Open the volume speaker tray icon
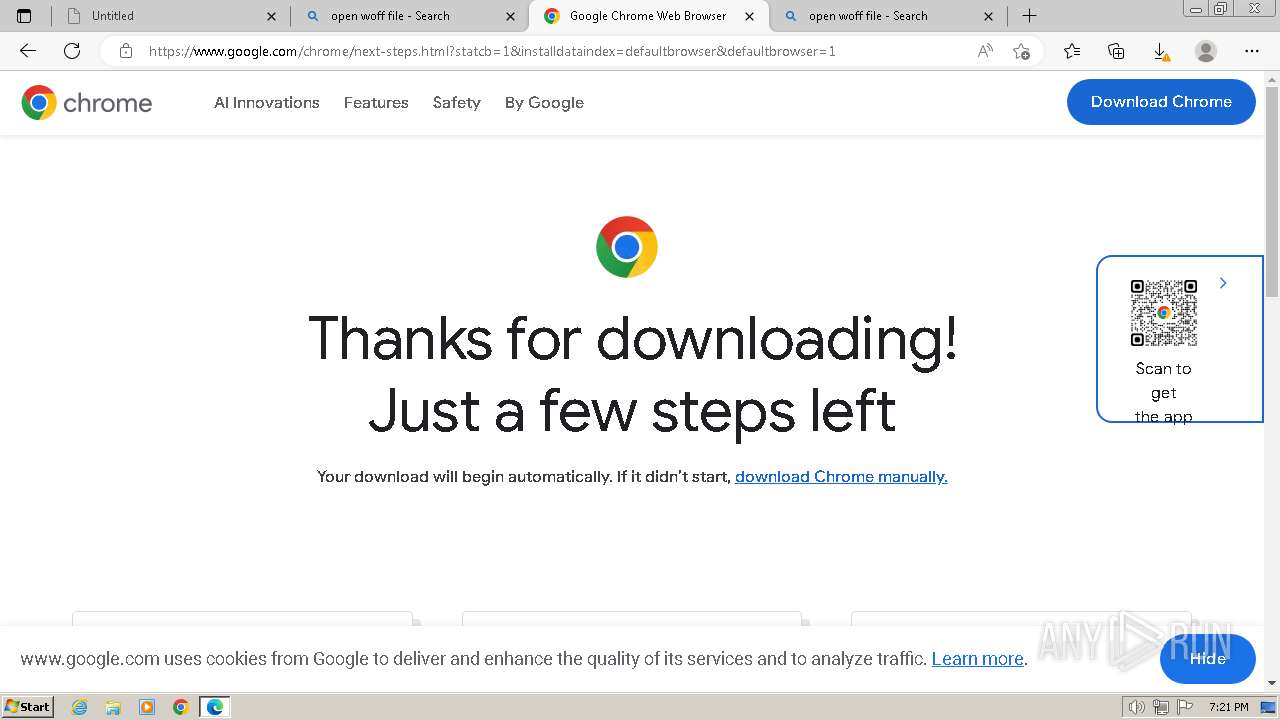 coord(1137,707)
